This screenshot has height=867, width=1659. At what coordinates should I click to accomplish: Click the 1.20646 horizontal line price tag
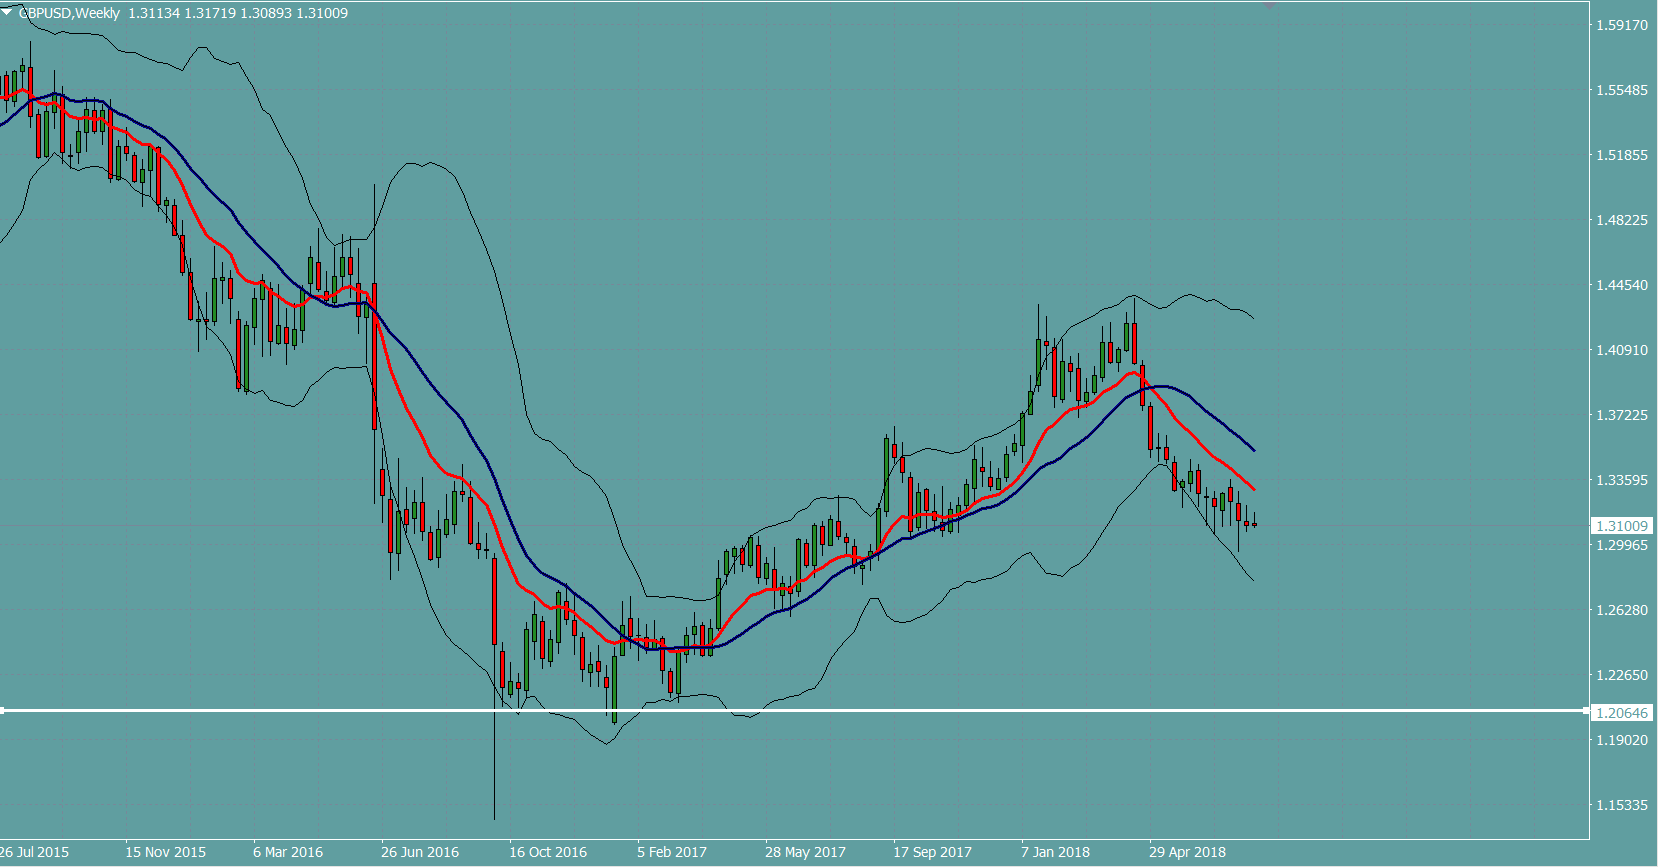pyautogui.click(x=1621, y=713)
